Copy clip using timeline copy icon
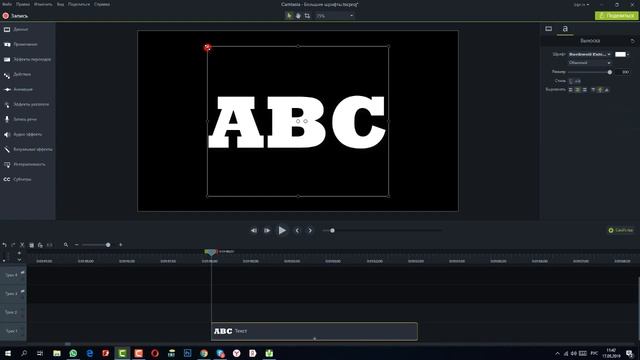 tap(31, 245)
